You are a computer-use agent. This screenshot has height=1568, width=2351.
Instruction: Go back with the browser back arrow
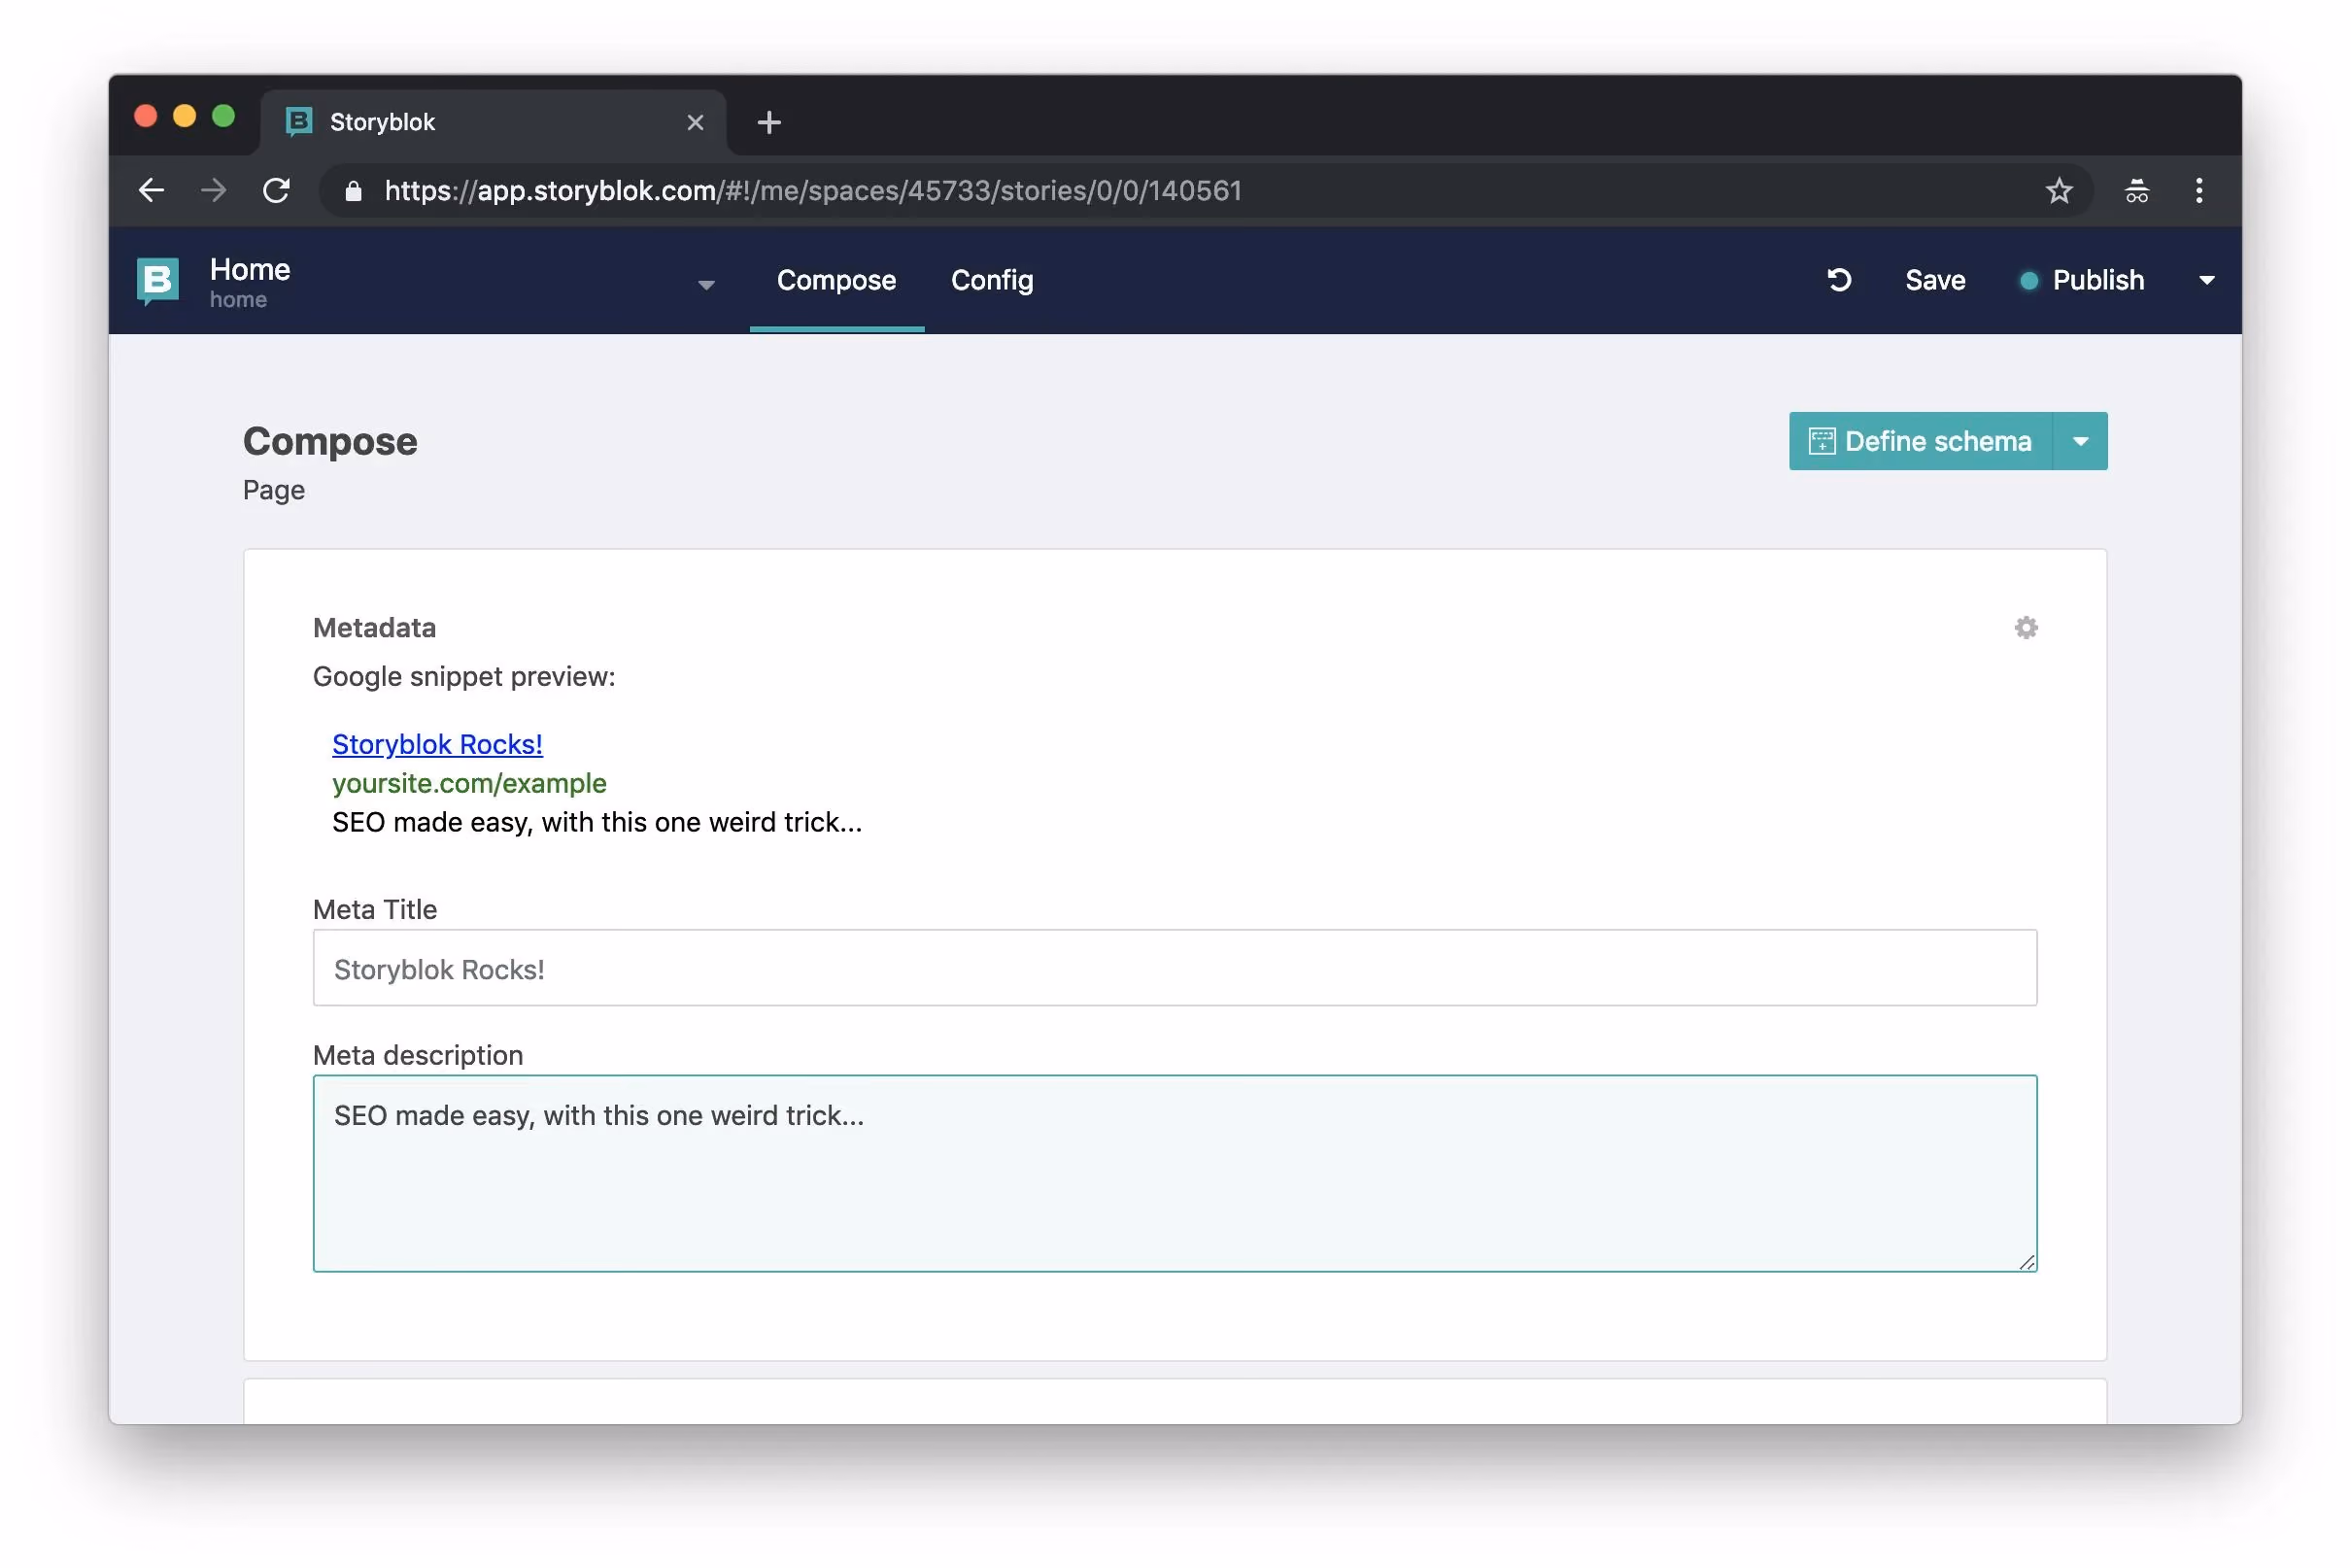point(151,190)
